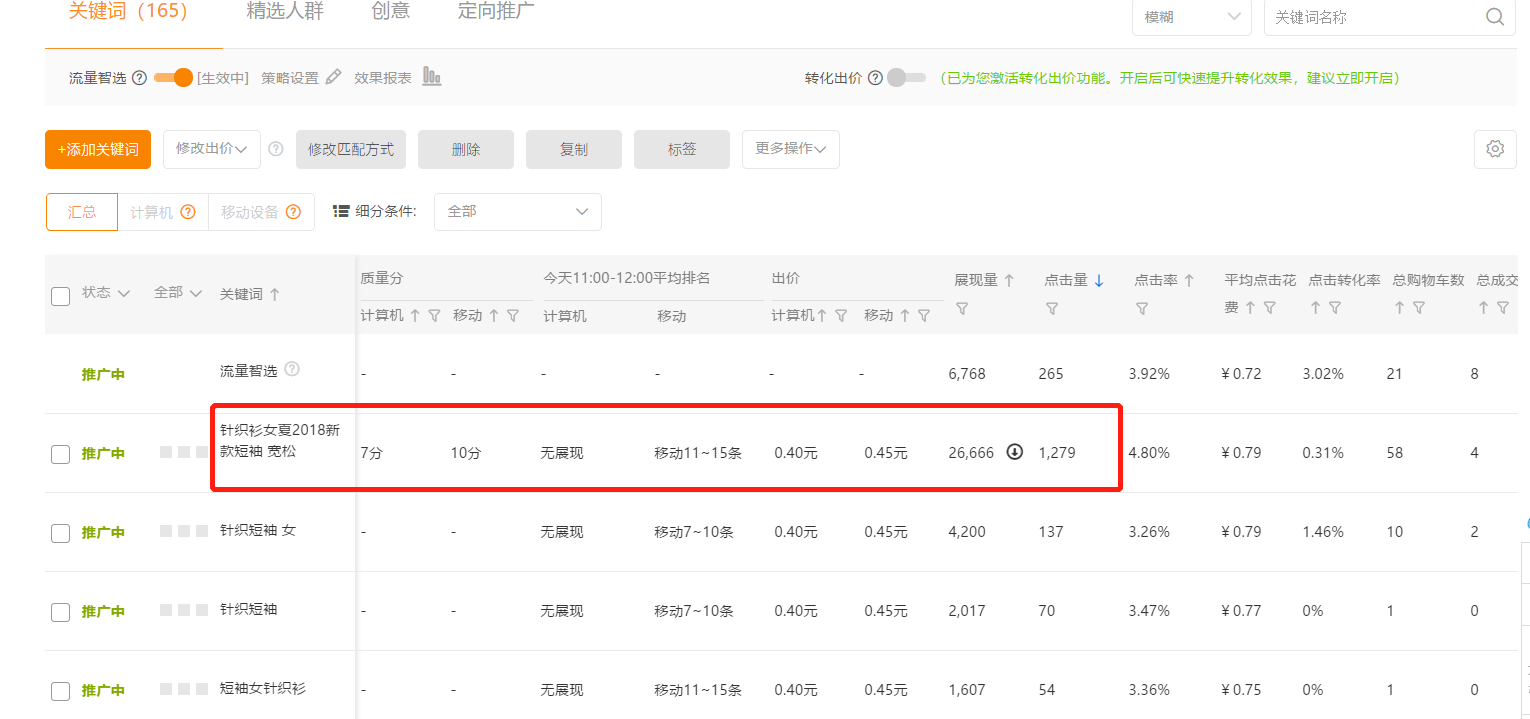Open the 模糊 match type dropdown
The height and width of the screenshot is (719, 1530).
1191,17
